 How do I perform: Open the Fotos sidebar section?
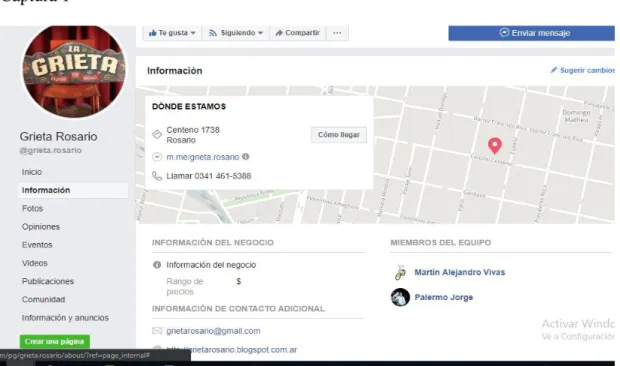pos(32,208)
